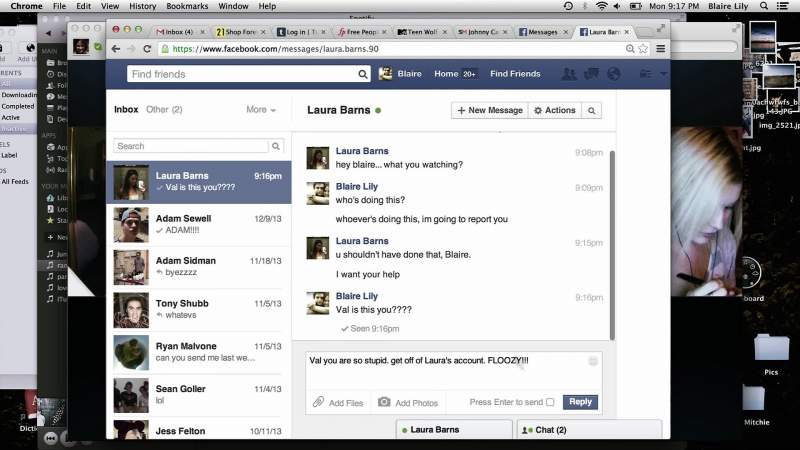Image resolution: width=800 pixels, height=450 pixels.
Task: Reload the page with refresh icon
Action: [147, 49]
